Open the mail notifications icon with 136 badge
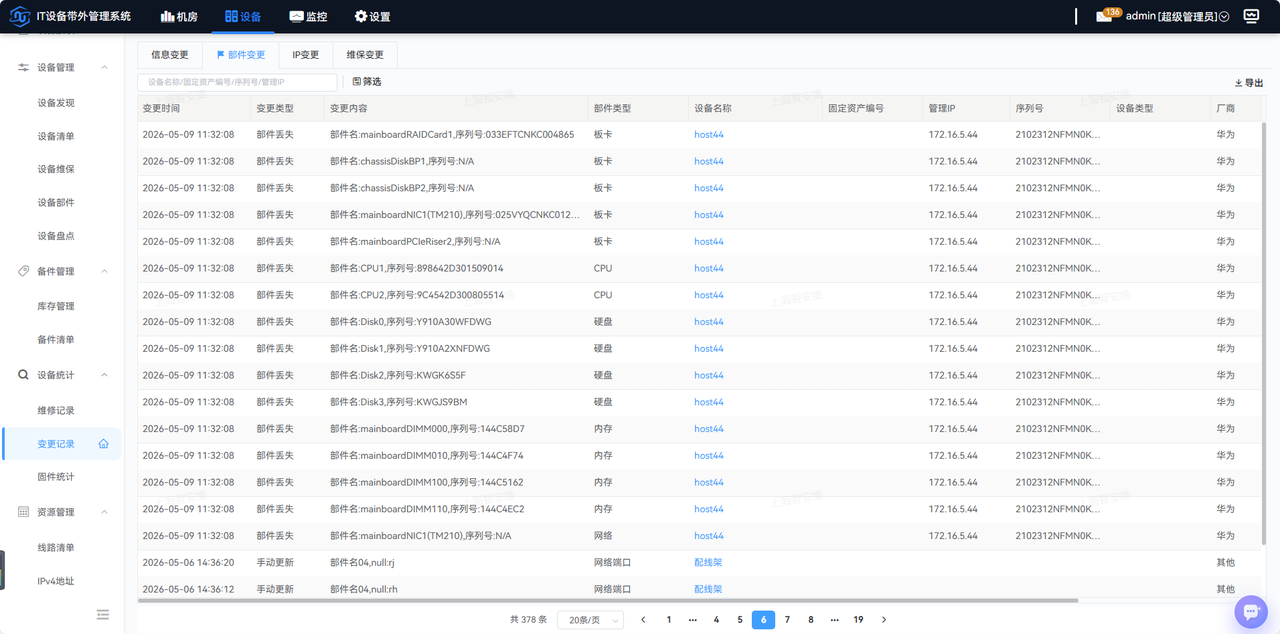 (x=1104, y=16)
